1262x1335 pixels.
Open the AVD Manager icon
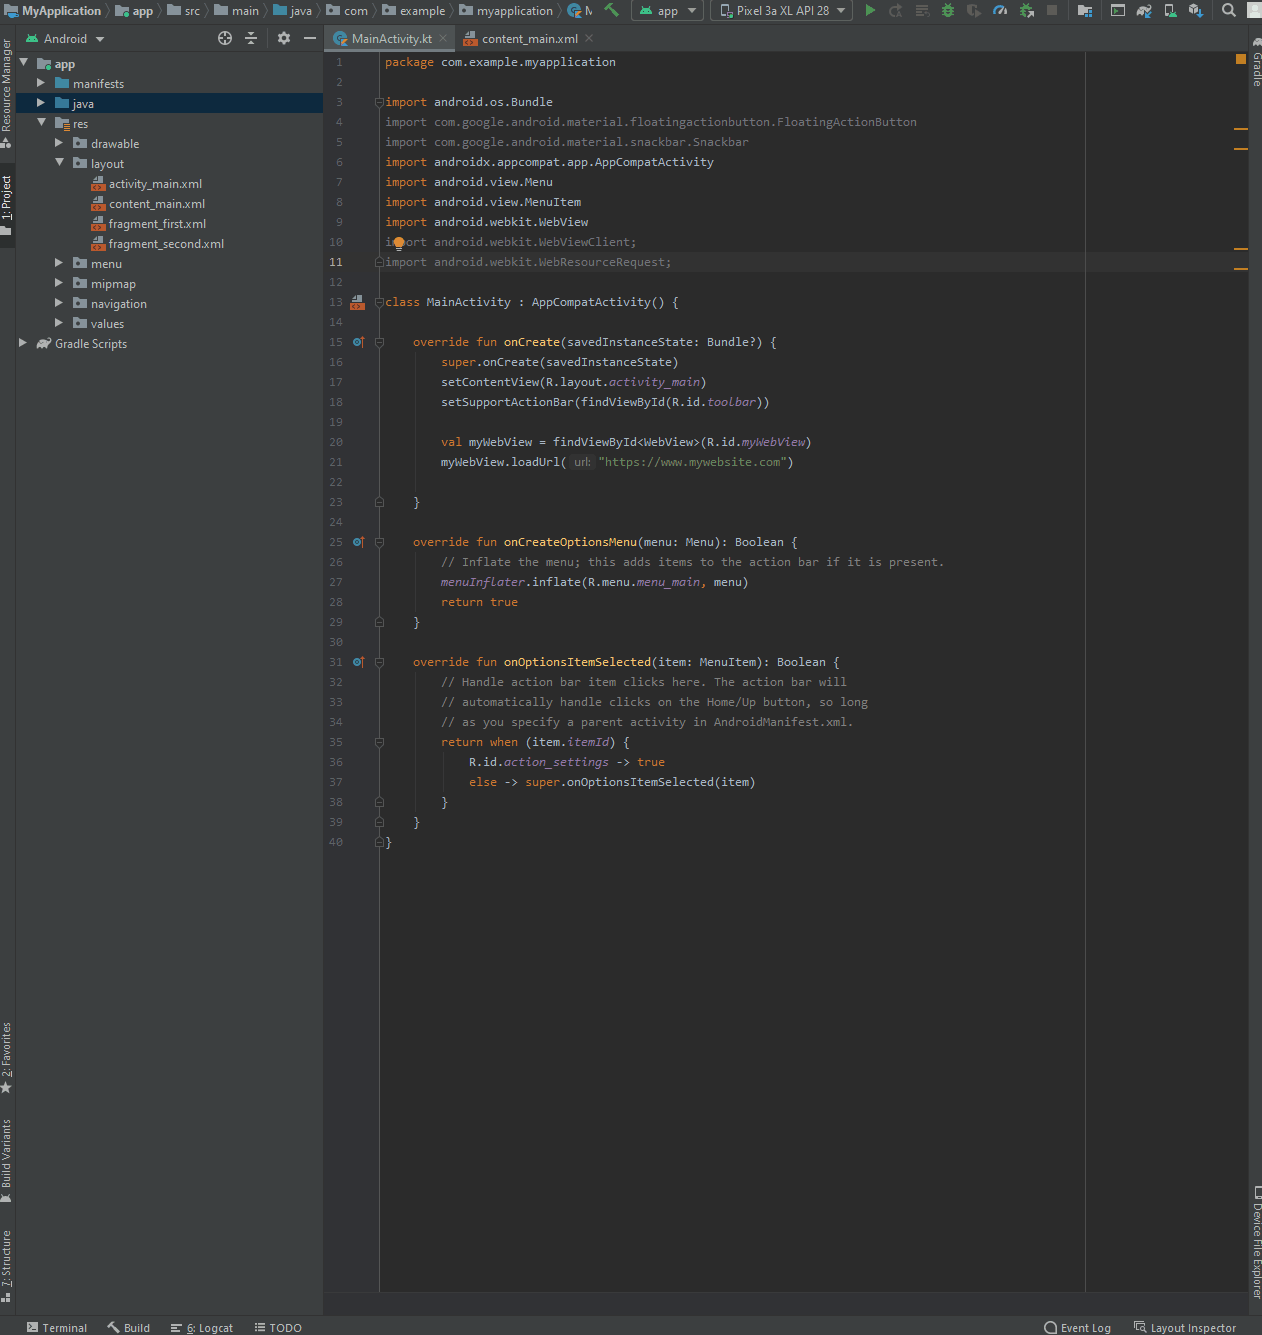[1170, 10]
